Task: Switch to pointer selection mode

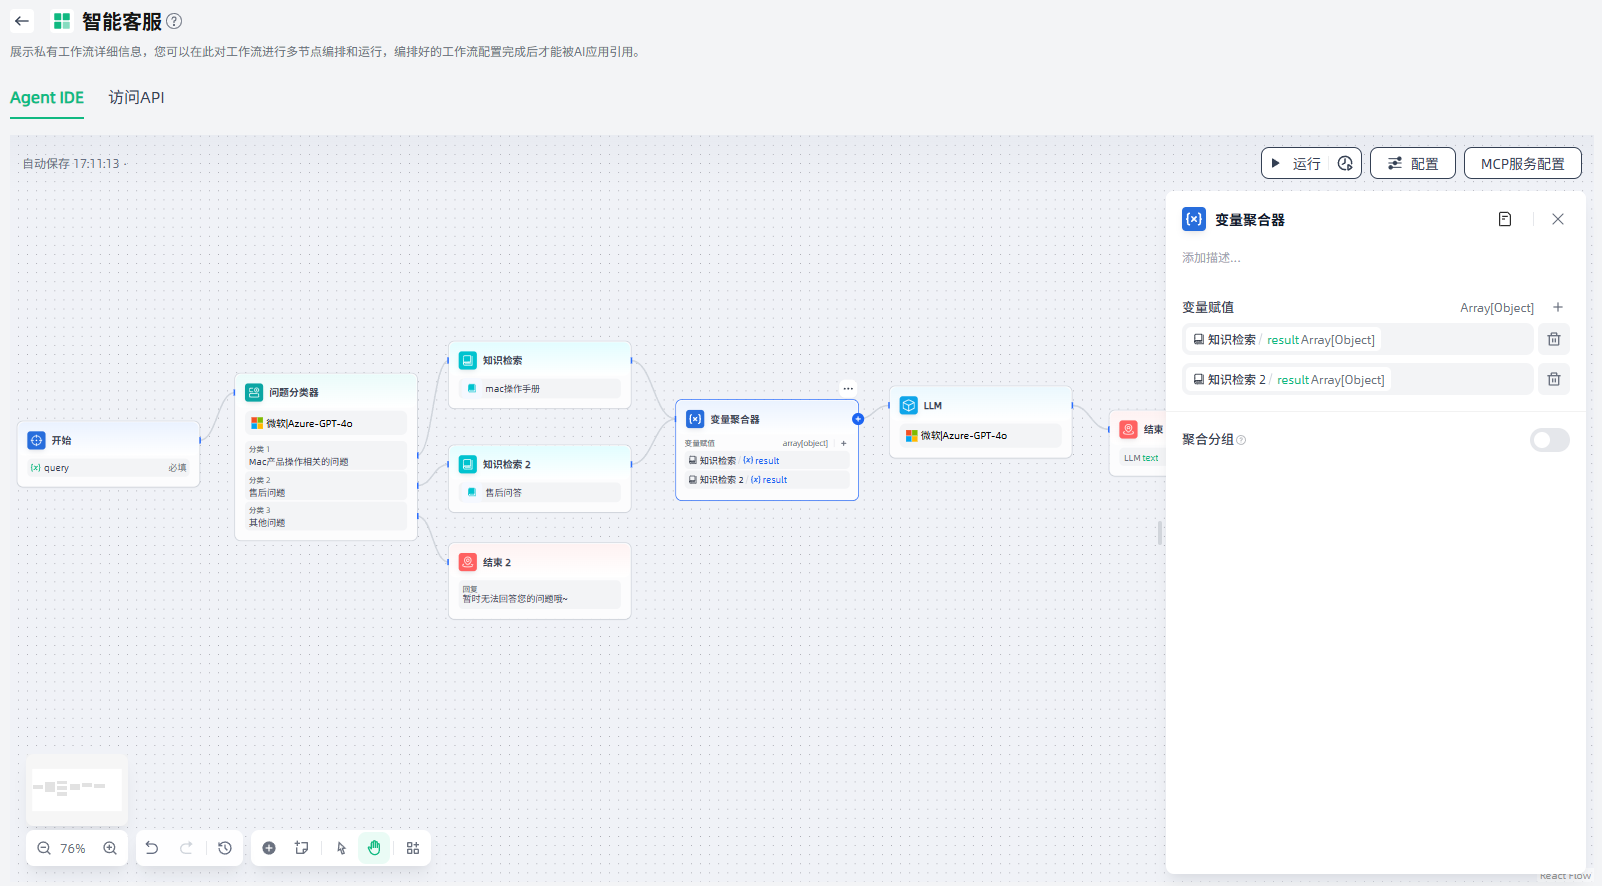Action: click(x=341, y=848)
